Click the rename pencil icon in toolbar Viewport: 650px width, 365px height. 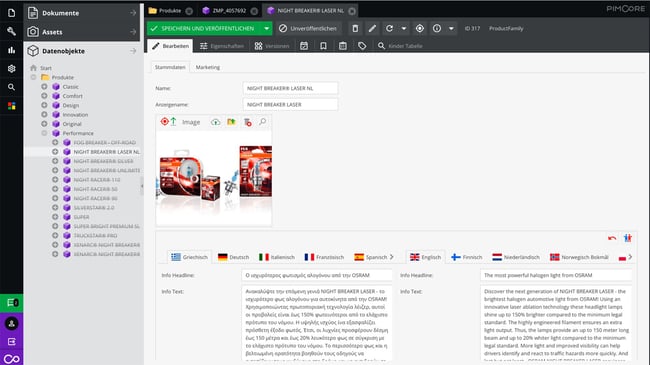[x=372, y=29]
